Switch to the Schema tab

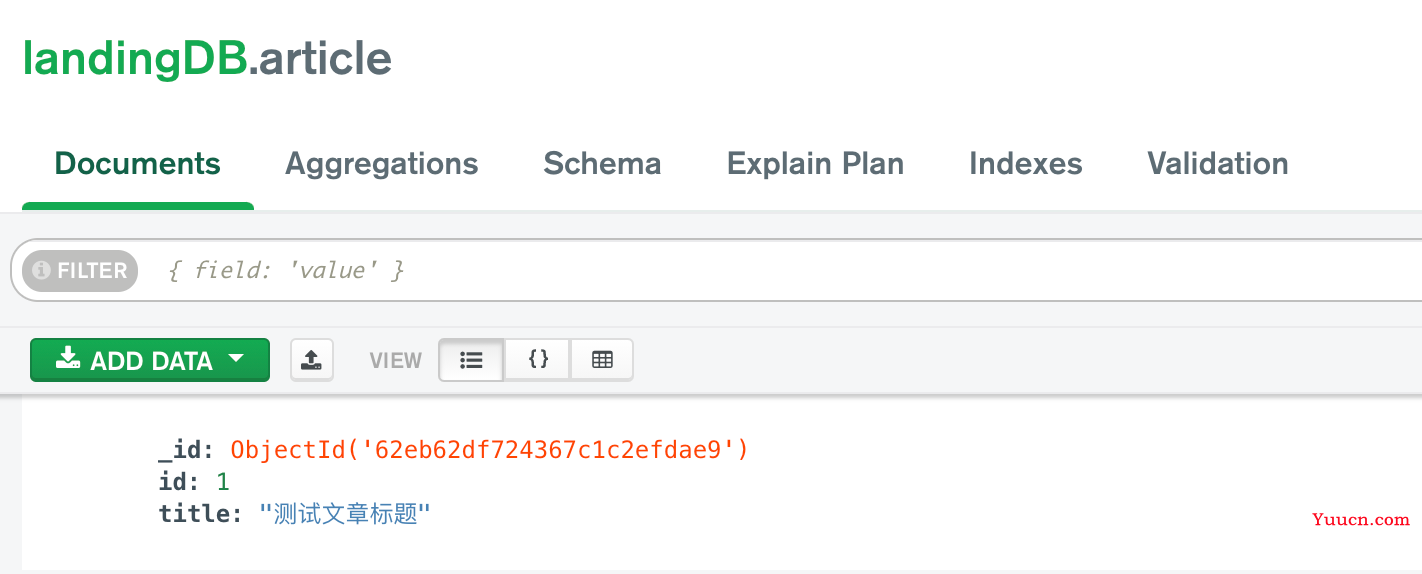tap(602, 164)
